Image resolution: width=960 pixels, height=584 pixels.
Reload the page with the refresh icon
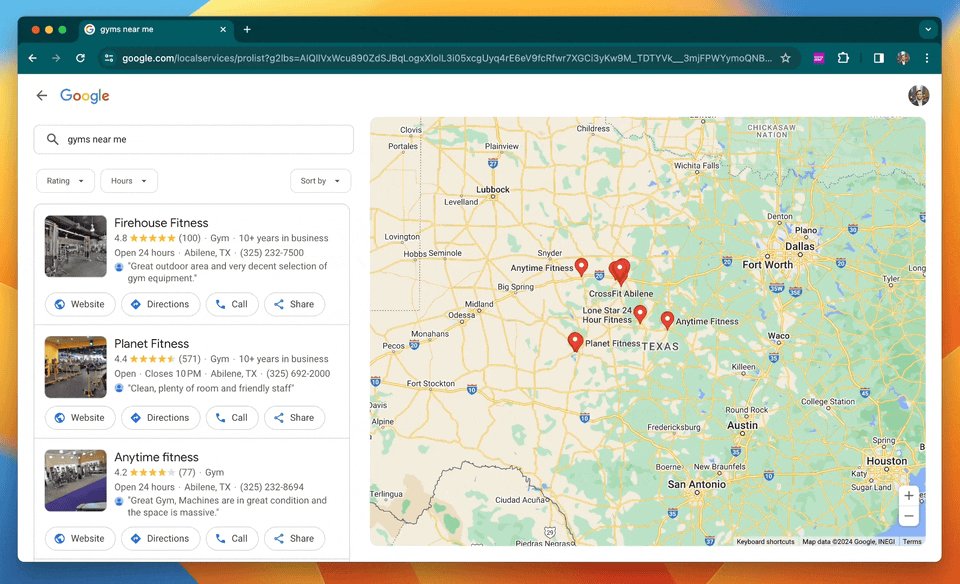point(80,58)
